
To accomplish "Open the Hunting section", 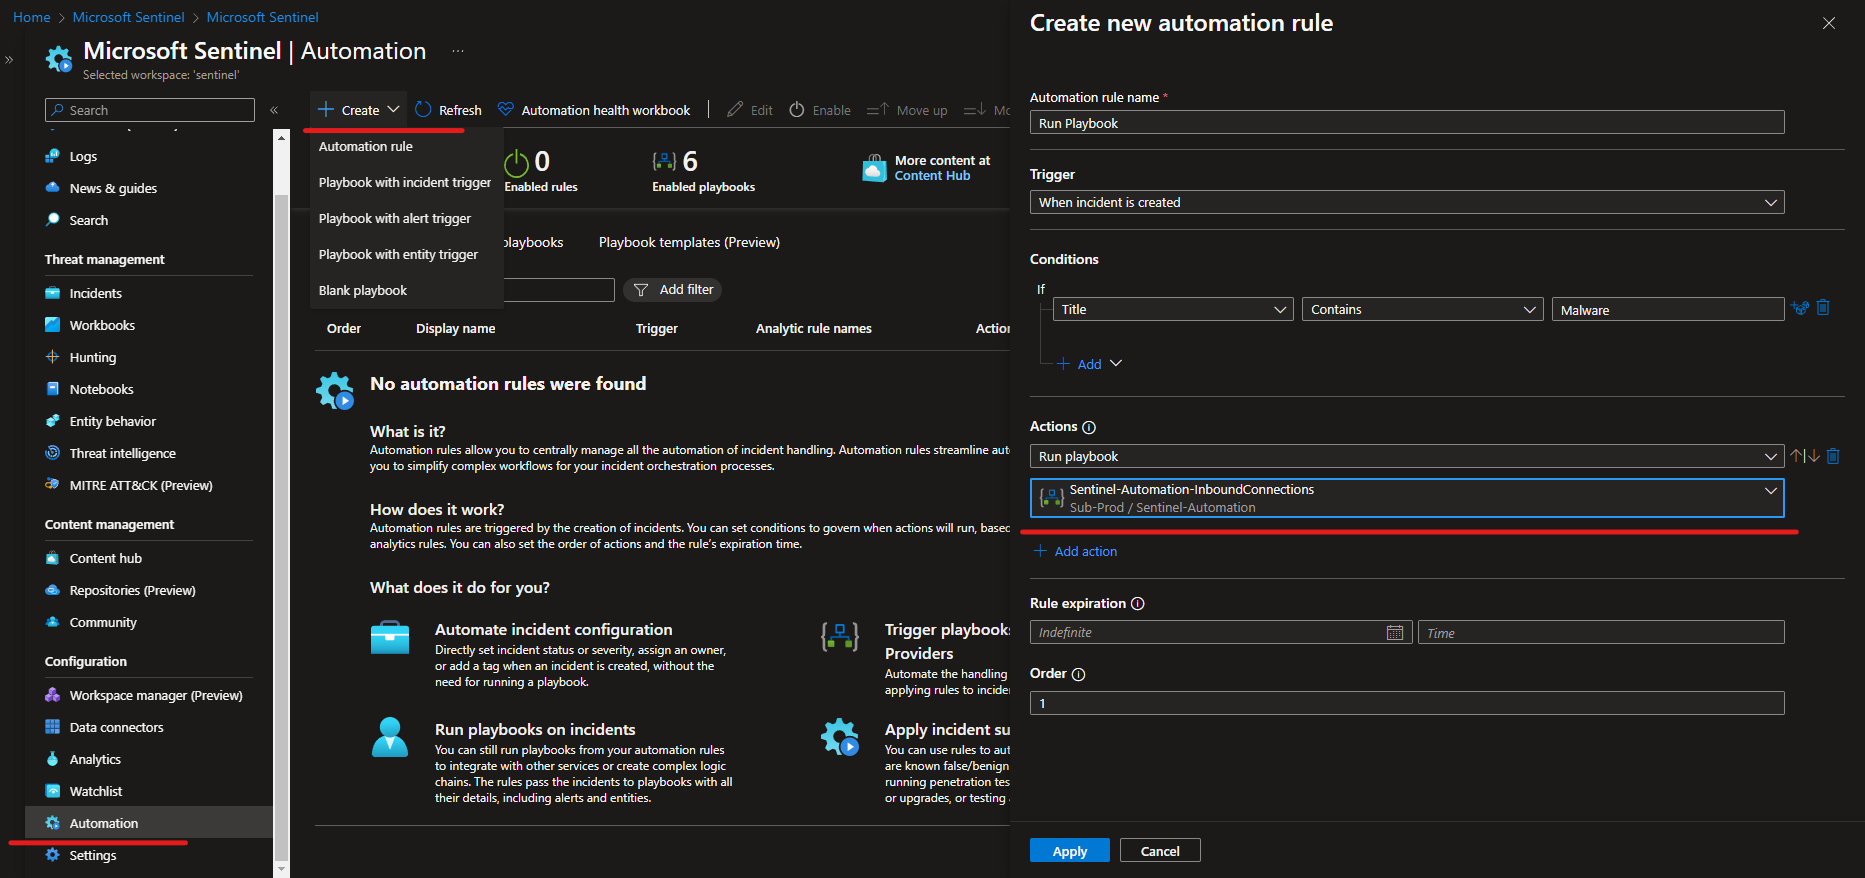I will coord(93,357).
